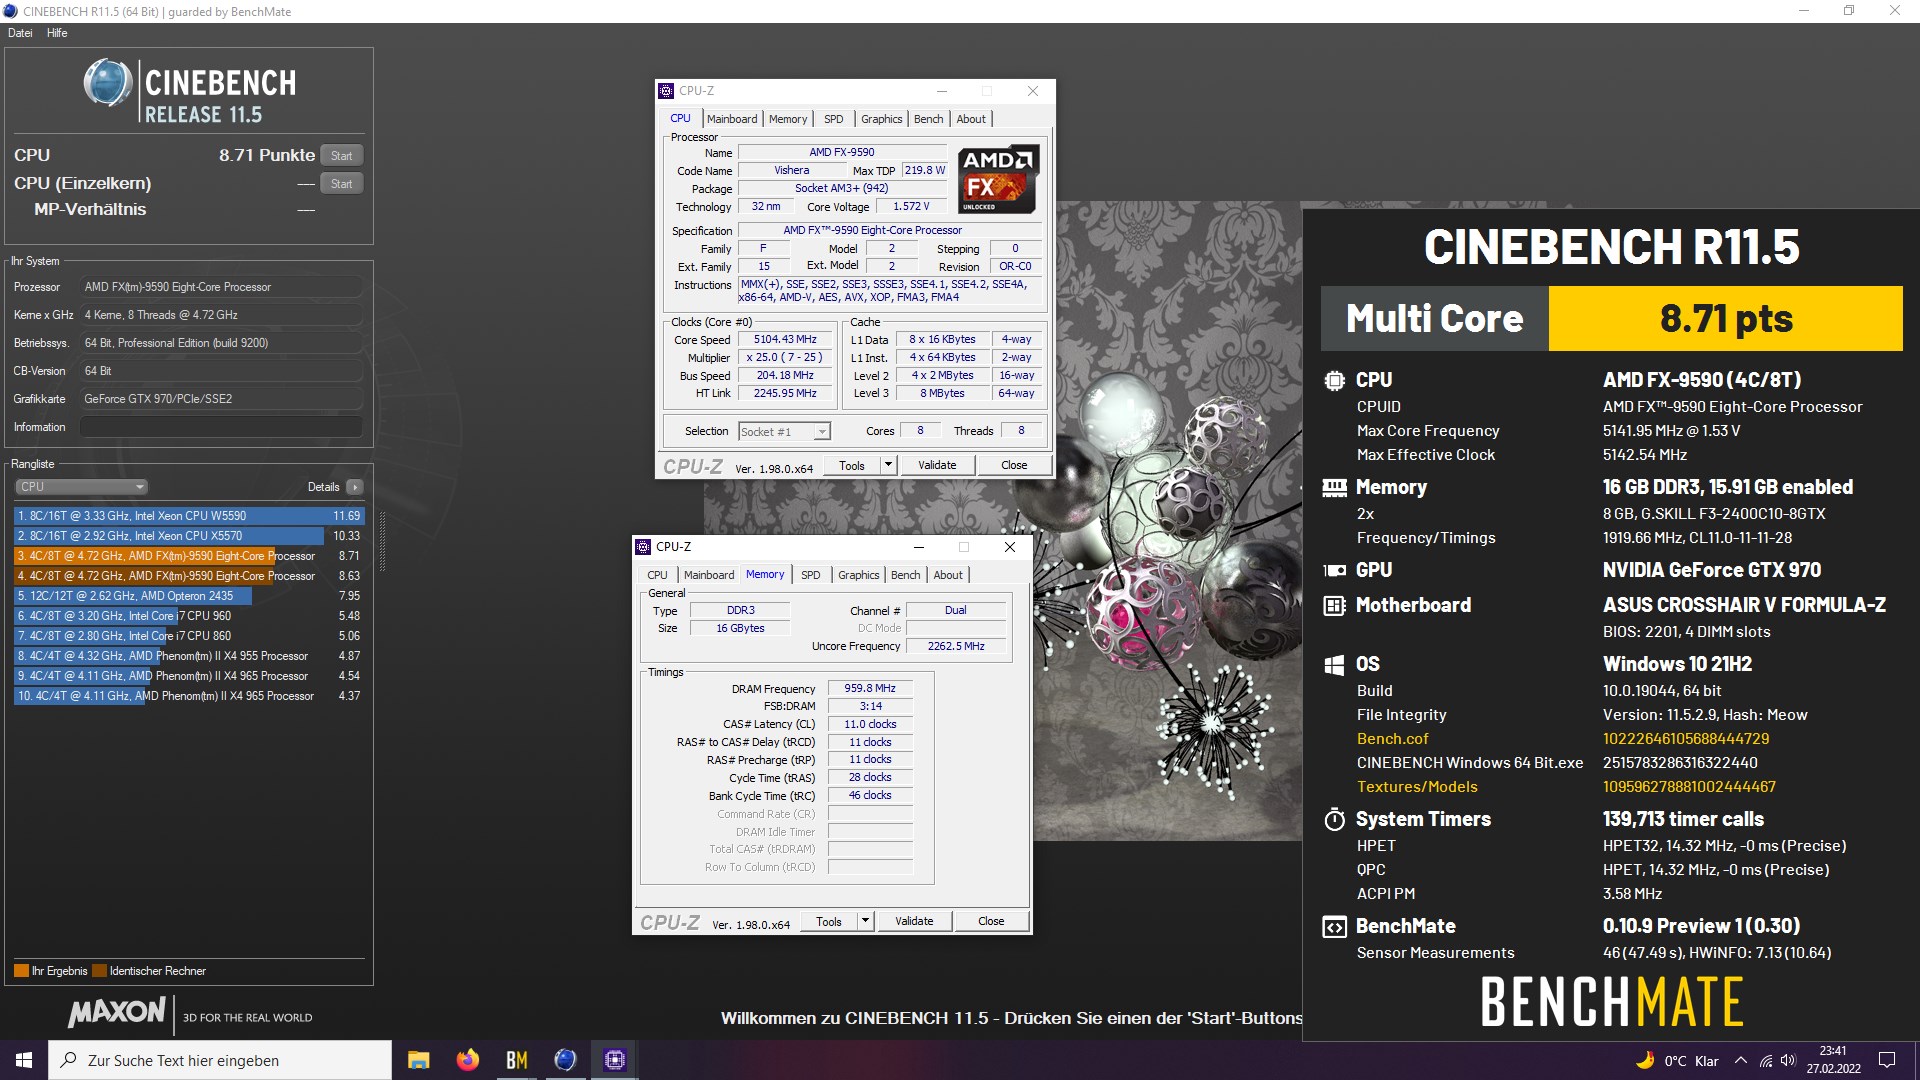Click the Textures/Models hash link
Screen dimensions: 1920x1080
1689,787
